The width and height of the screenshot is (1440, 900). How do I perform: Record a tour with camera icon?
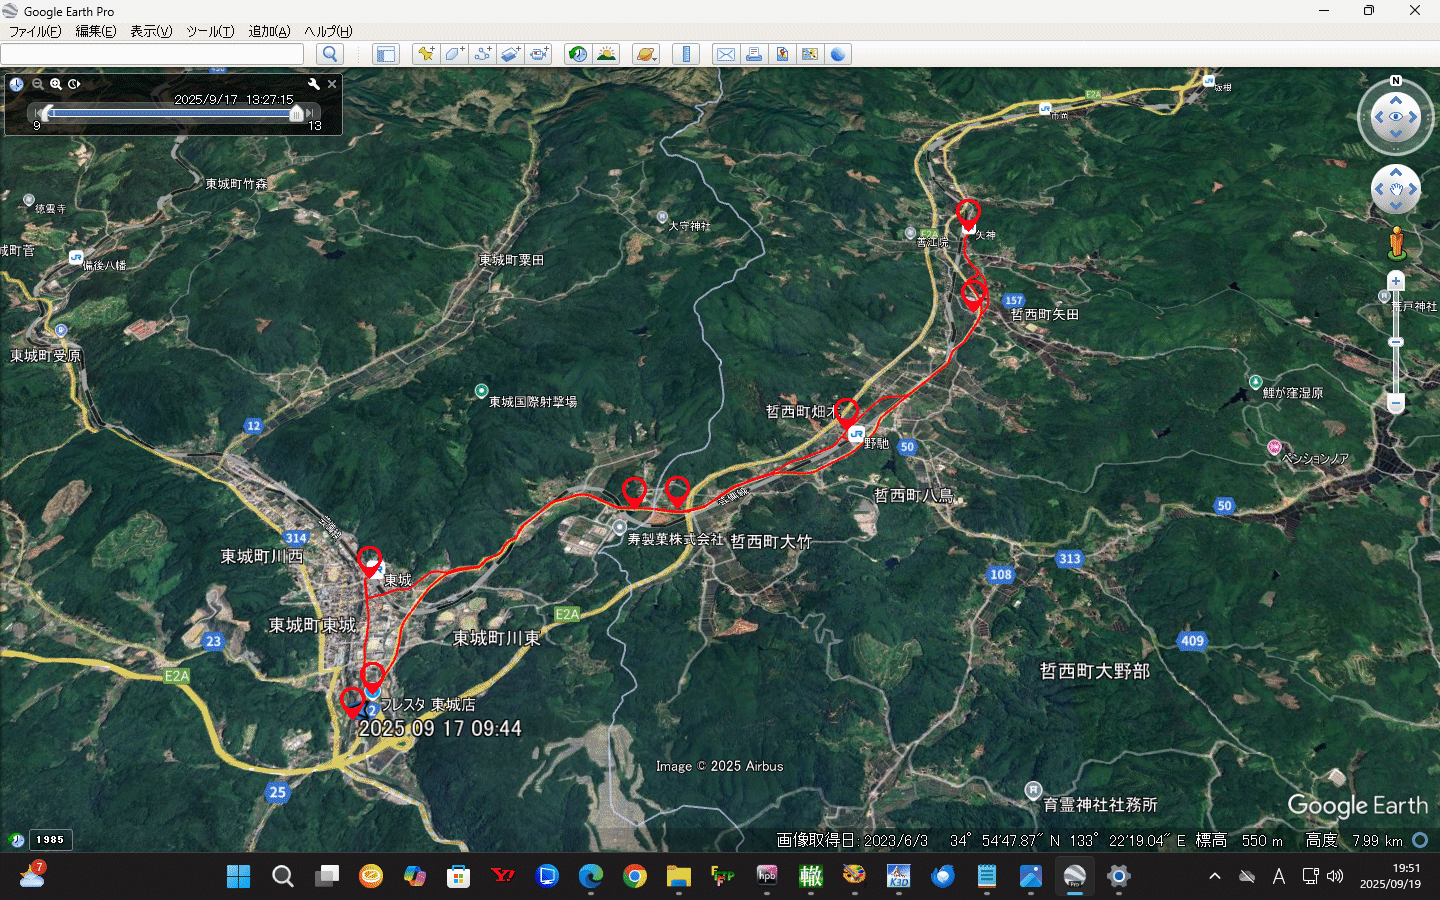click(539, 54)
